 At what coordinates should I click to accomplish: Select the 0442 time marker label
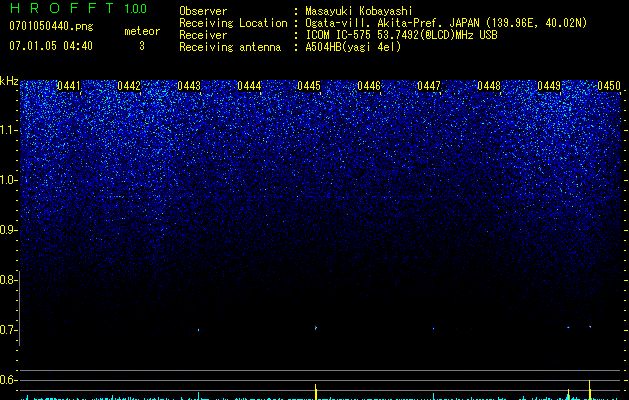coord(129,86)
